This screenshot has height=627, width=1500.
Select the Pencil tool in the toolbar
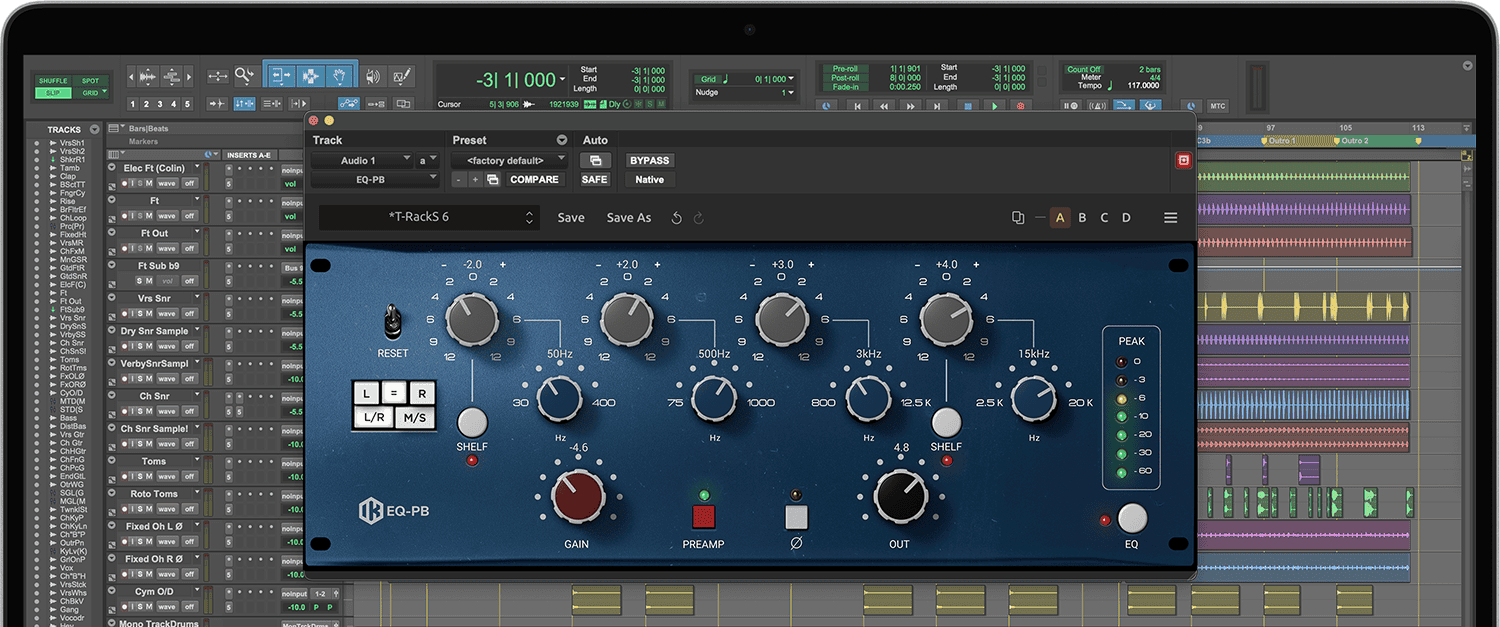click(401, 75)
